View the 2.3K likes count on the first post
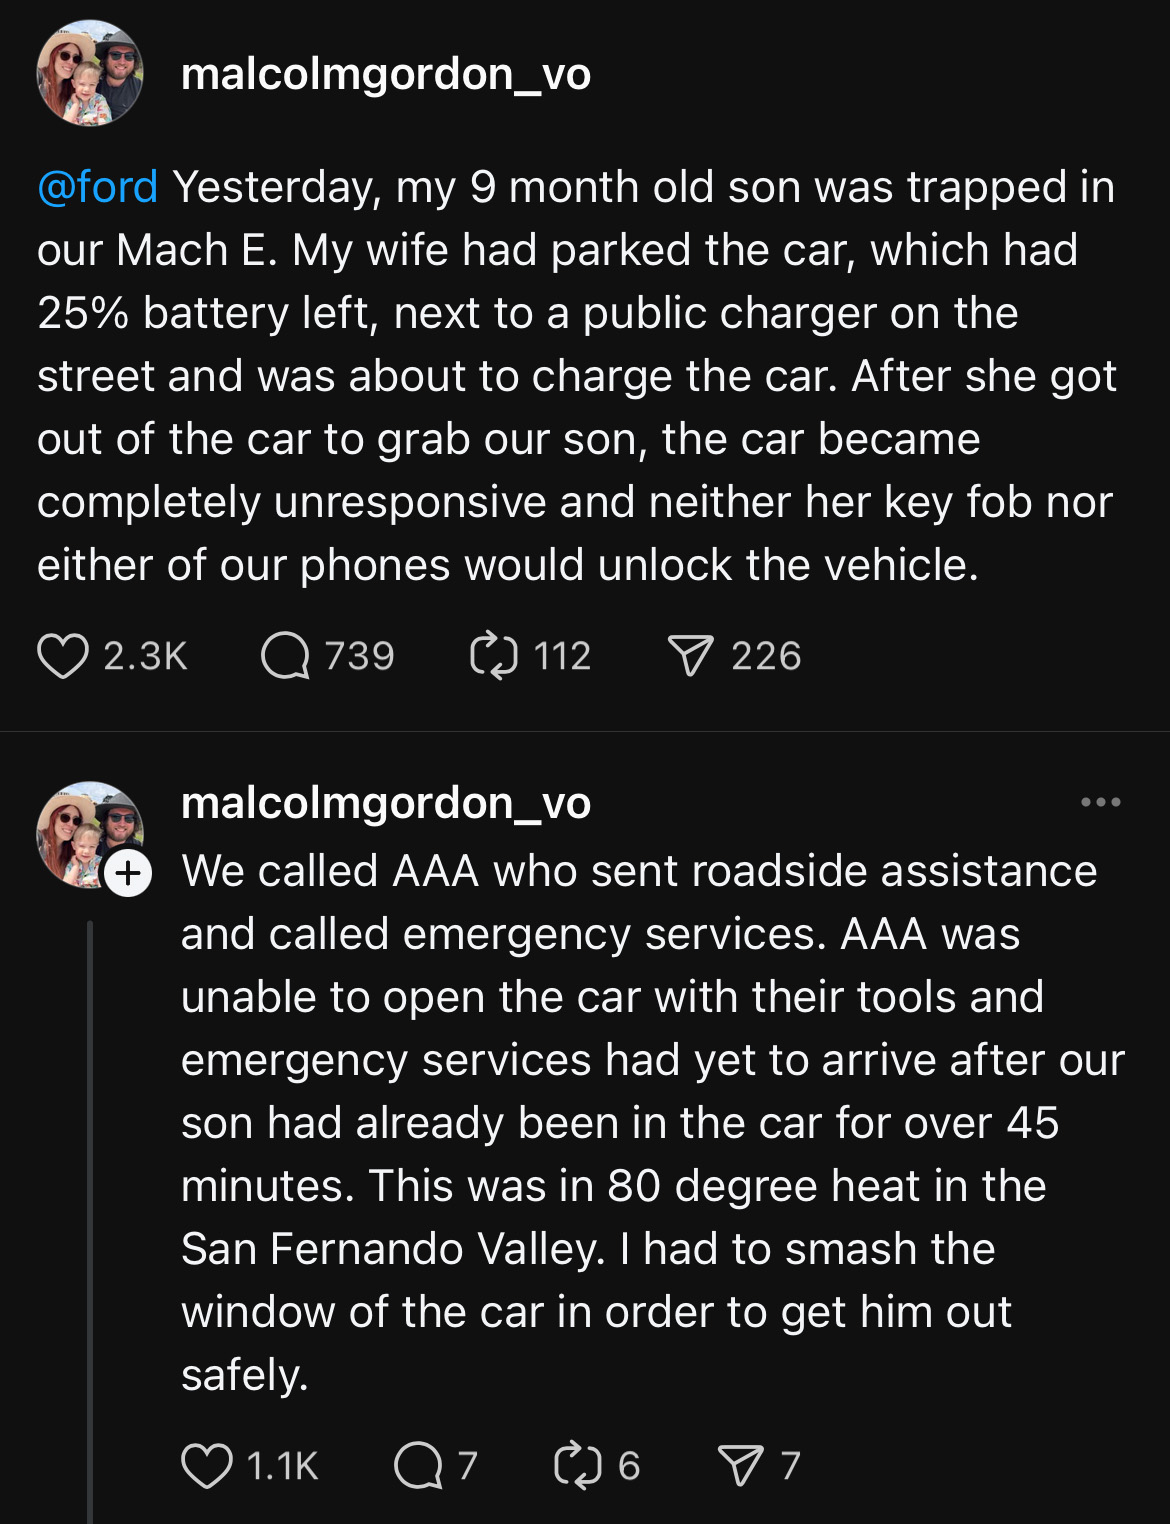The width and height of the screenshot is (1170, 1524). click(x=146, y=656)
